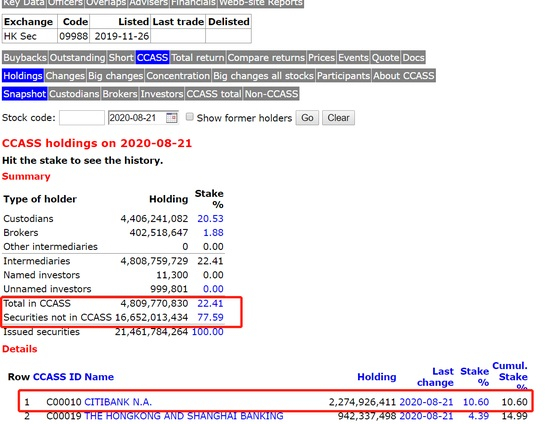Open the Short tab
This screenshot has width=550, height=424.
(x=121, y=58)
